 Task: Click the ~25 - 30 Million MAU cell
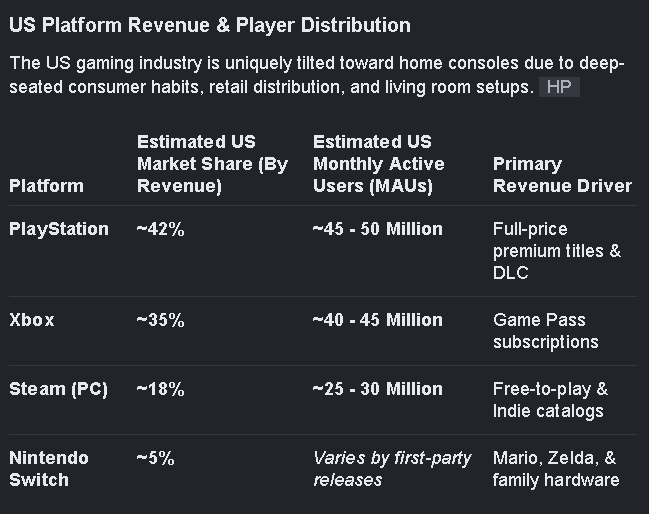pyautogui.click(x=378, y=389)
